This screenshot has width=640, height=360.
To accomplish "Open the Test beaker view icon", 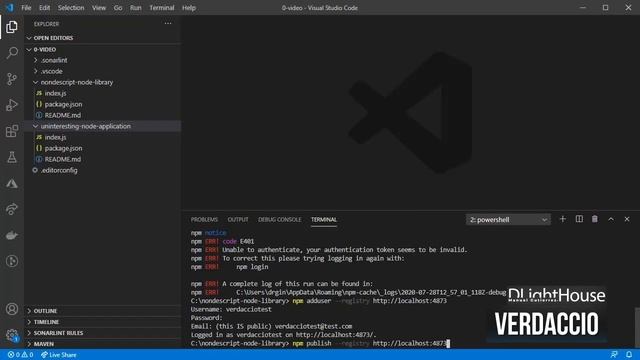I will tap(12, 157).
